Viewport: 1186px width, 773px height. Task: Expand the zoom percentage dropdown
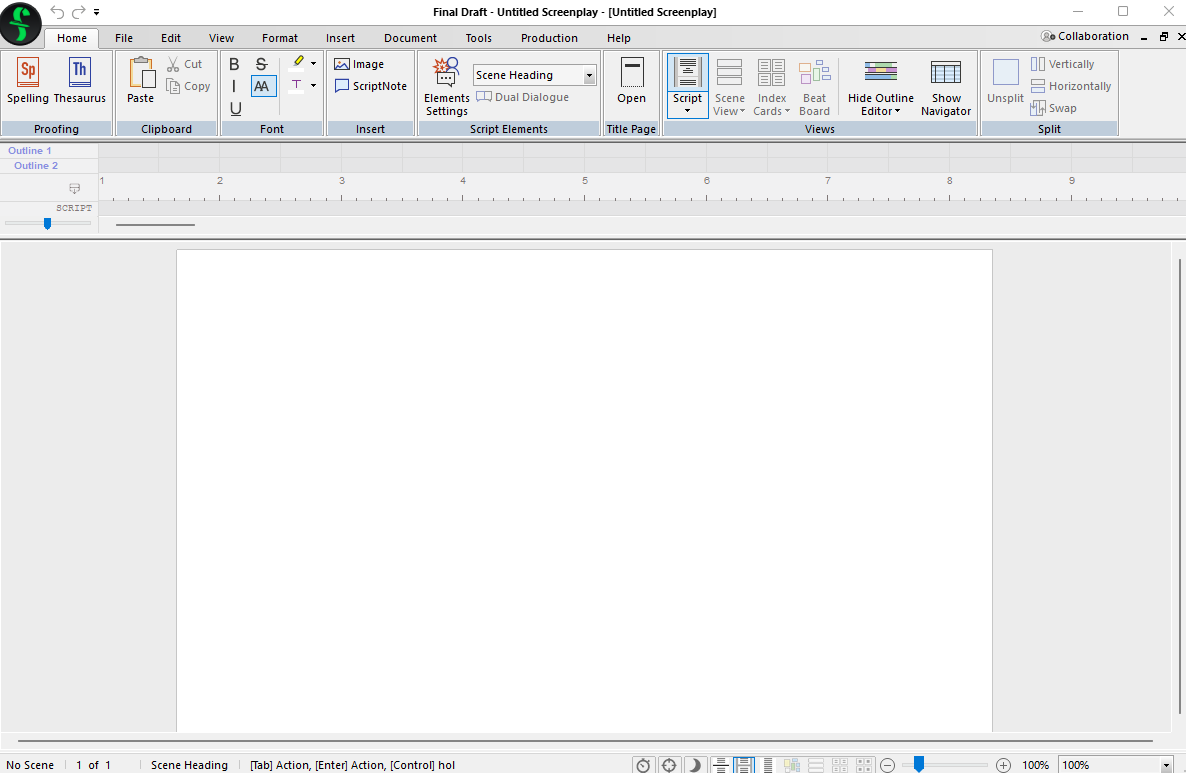point(1166,765)
